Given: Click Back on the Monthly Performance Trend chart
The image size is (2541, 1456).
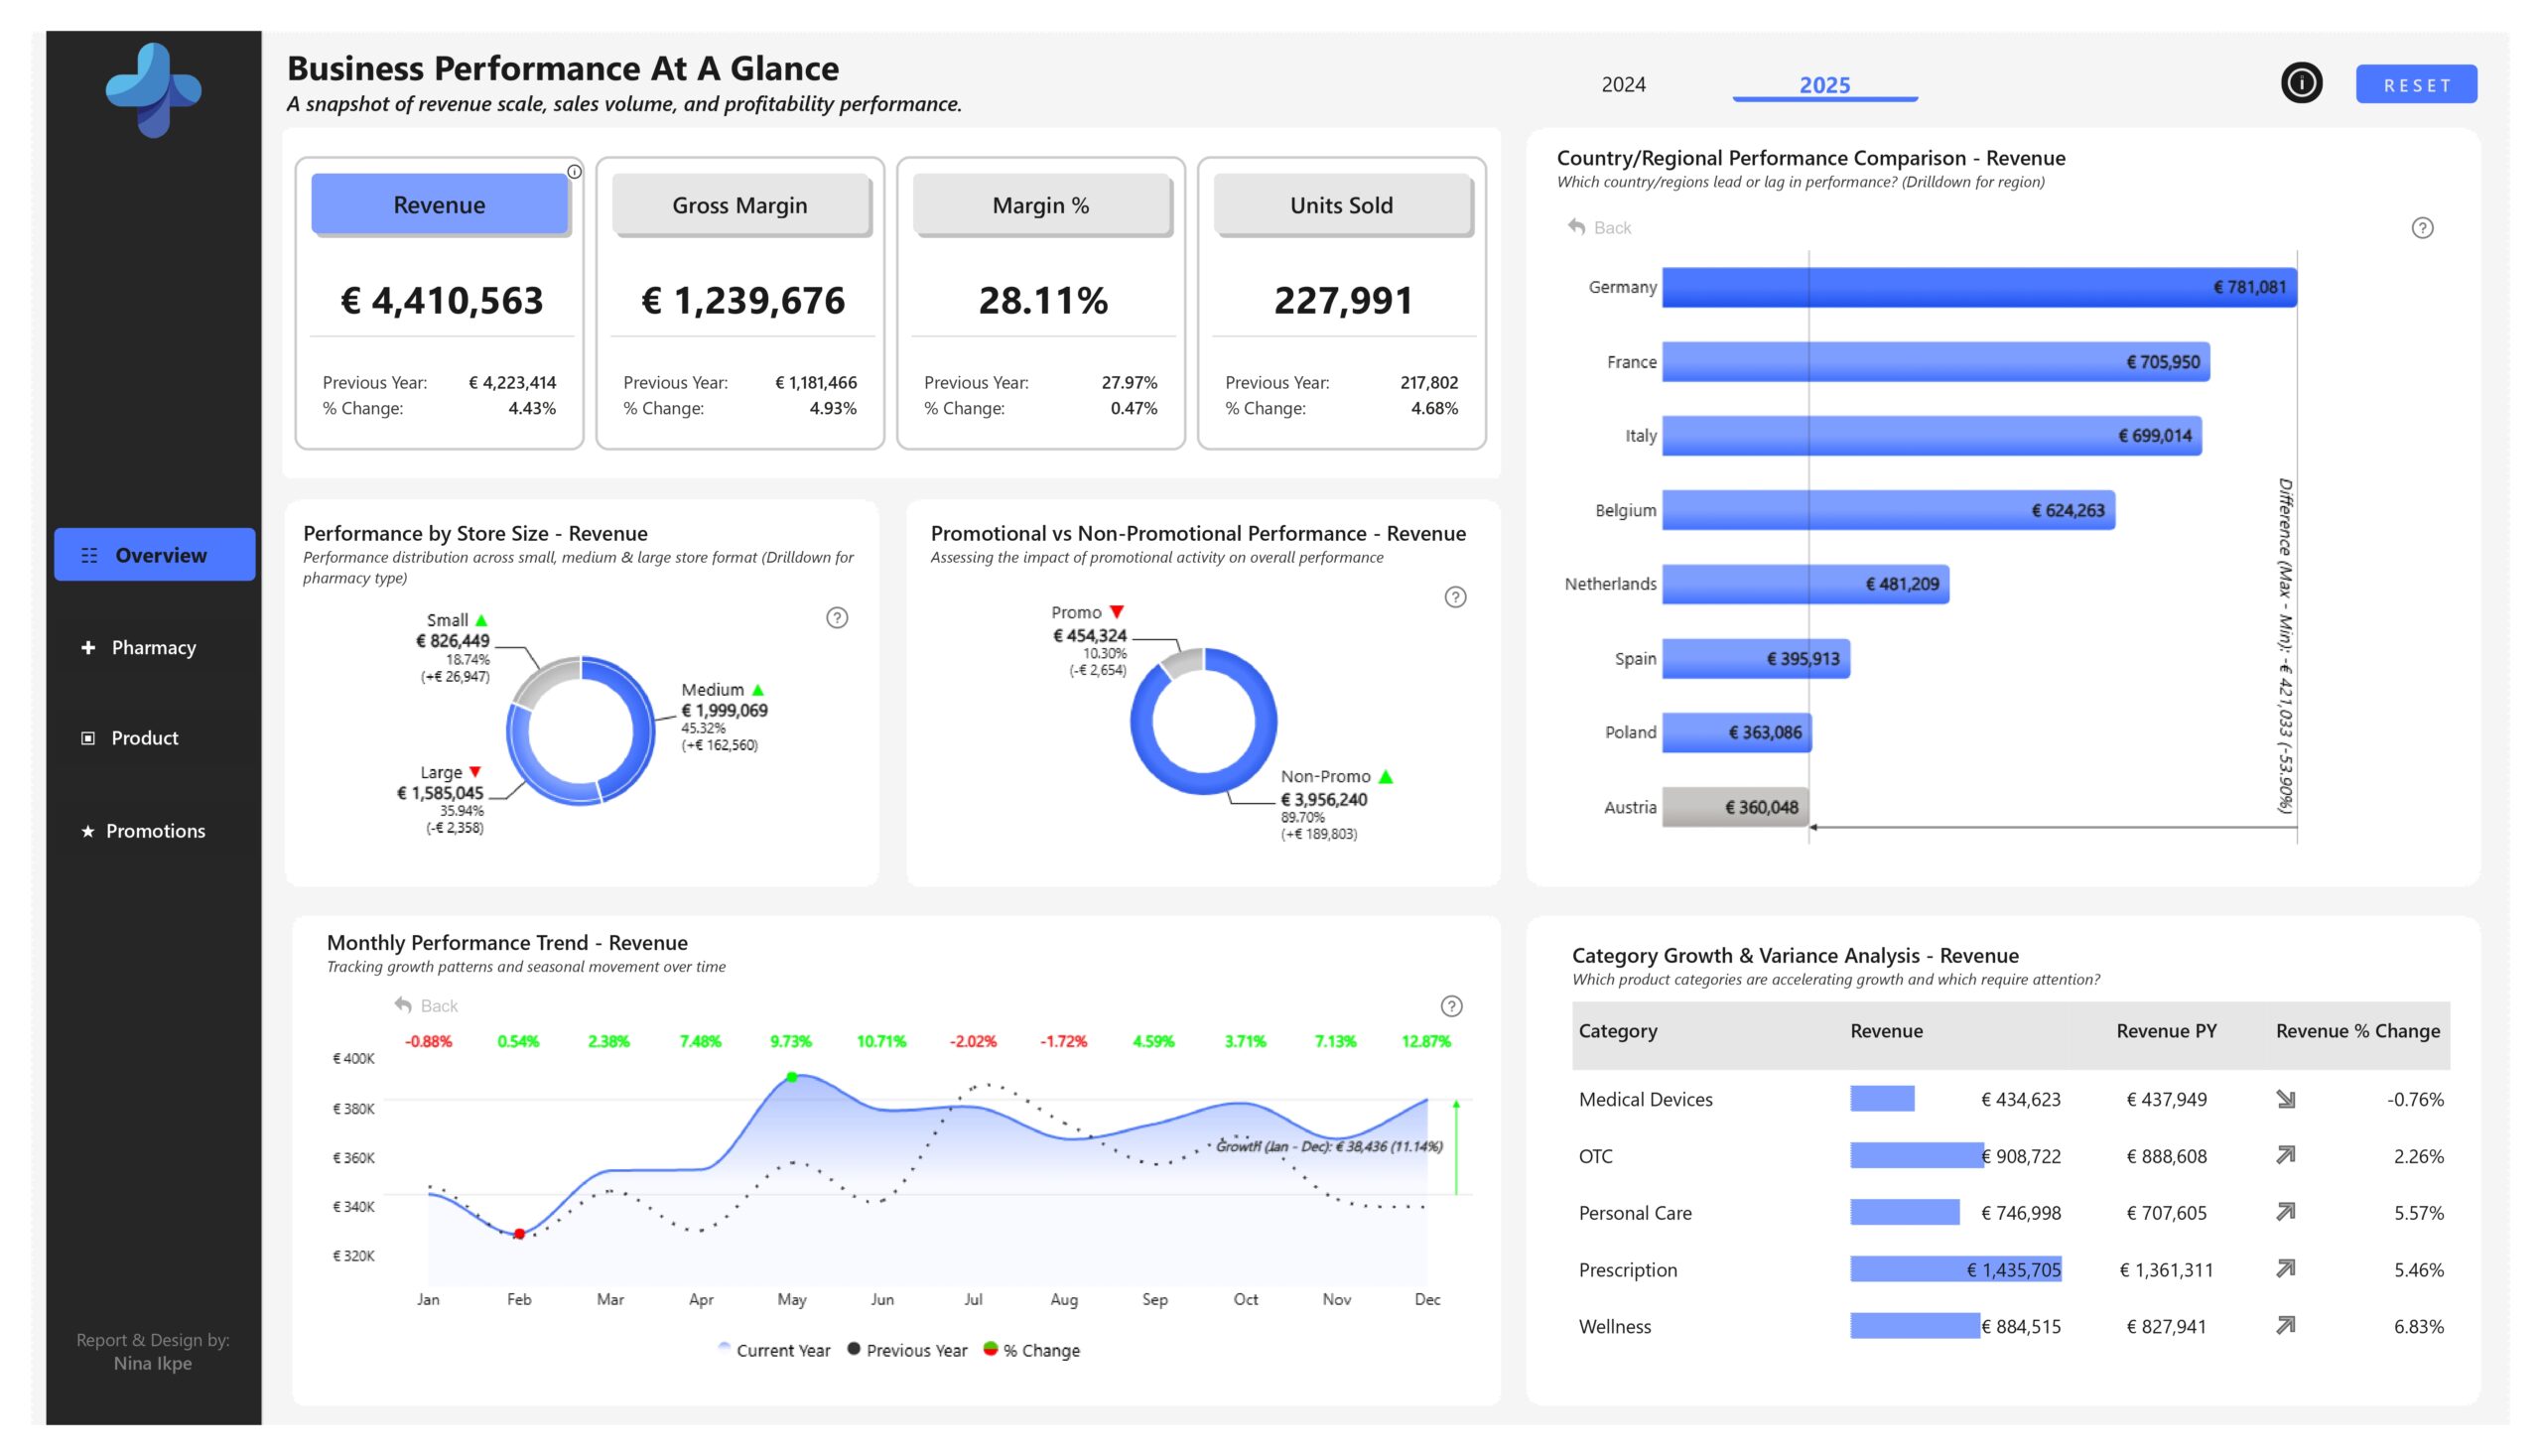Looking at the screenshot, I should [x=427, y=1006].
